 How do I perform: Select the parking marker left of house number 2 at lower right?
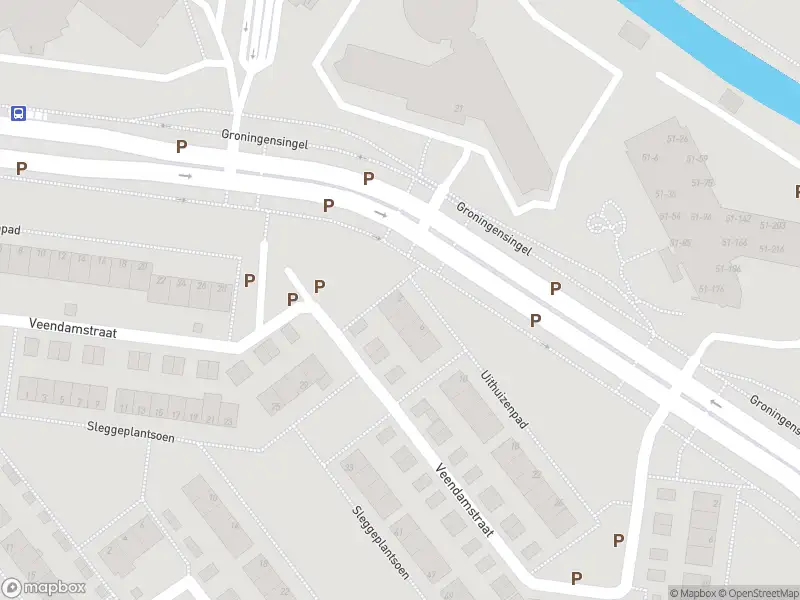(x=618, y=540)
